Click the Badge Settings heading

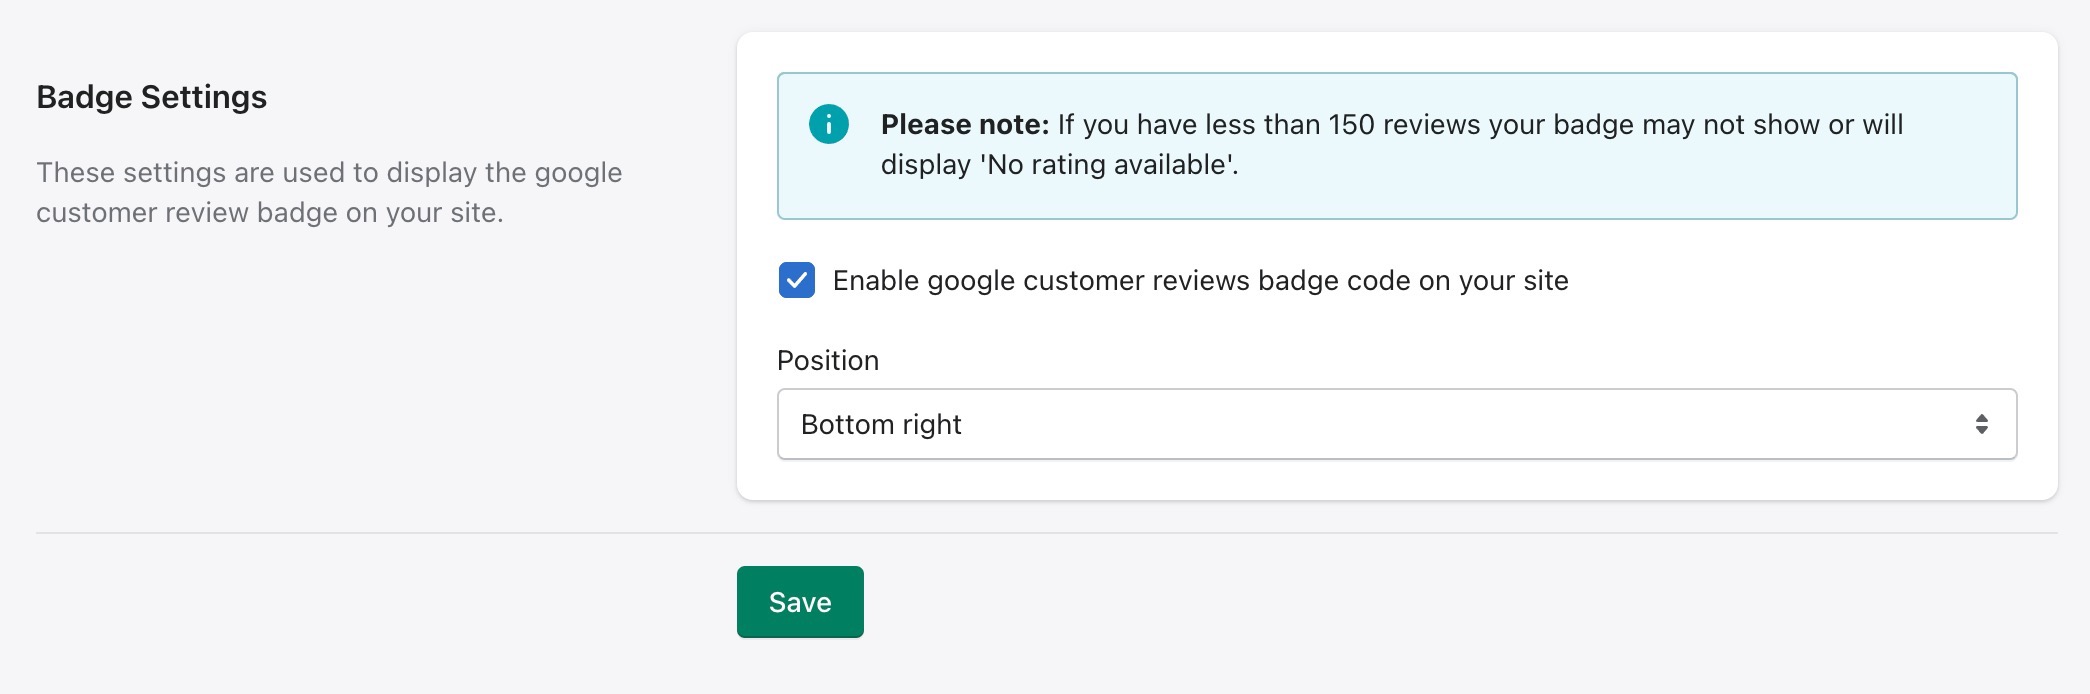(152, 97)
